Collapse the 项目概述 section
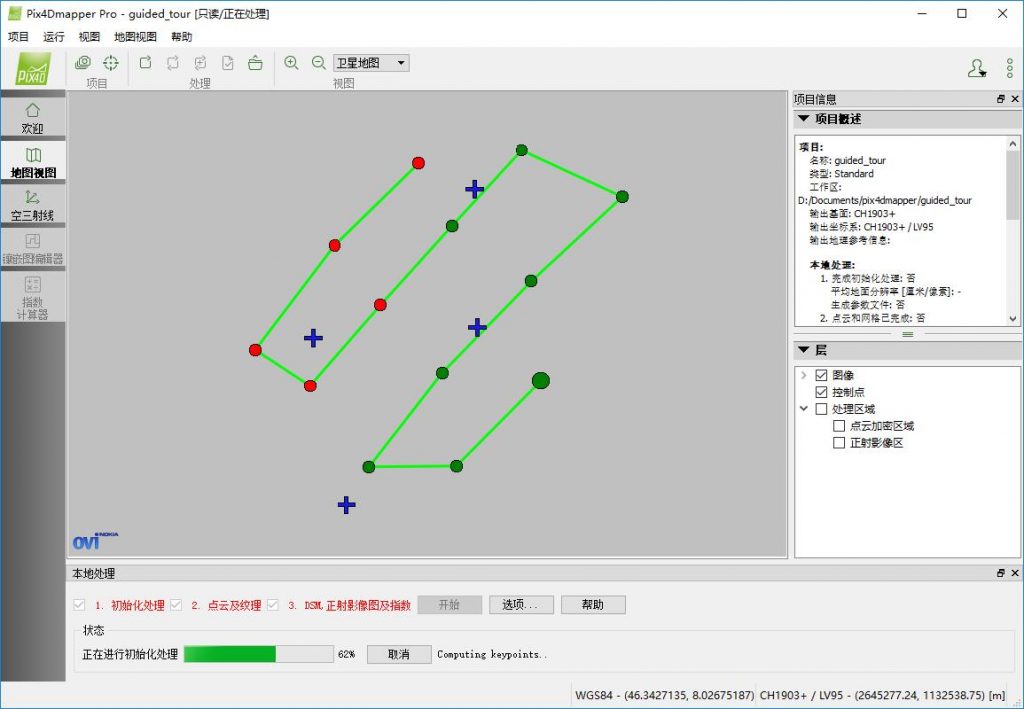Image resolution: width=1024 pixels, height=709 pixels. pos(804,119)
